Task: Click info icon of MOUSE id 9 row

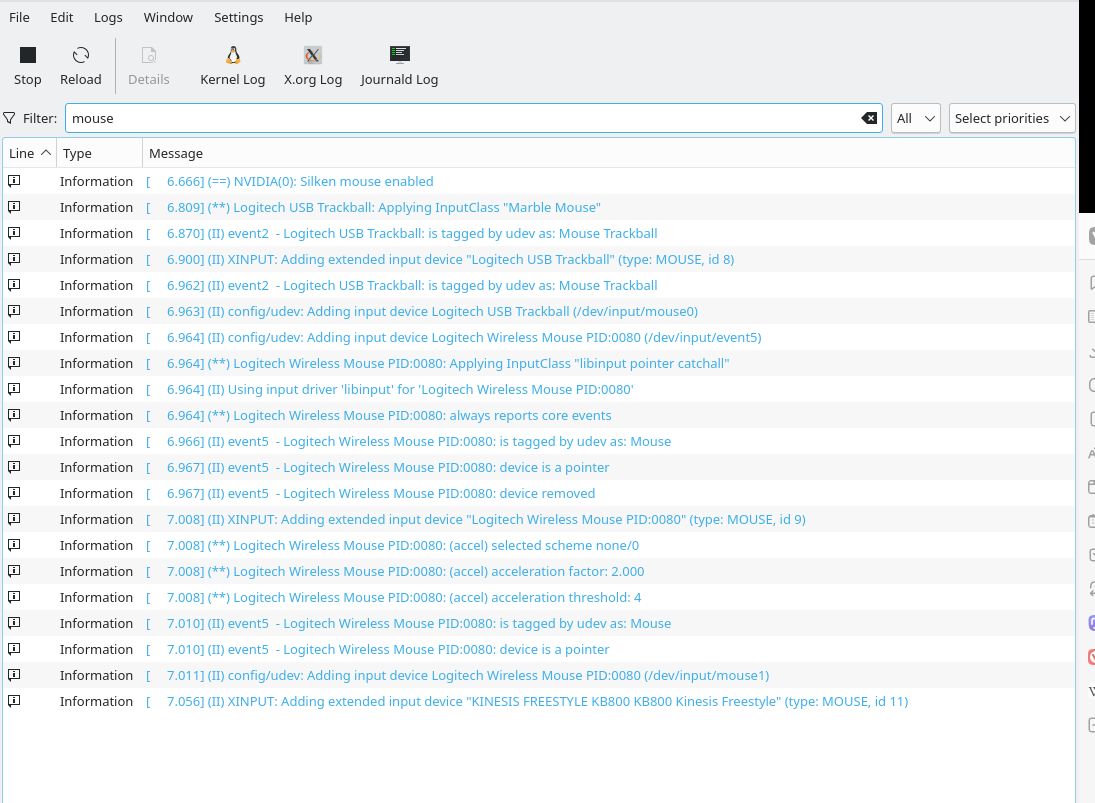Action: [x=14, y=519]
